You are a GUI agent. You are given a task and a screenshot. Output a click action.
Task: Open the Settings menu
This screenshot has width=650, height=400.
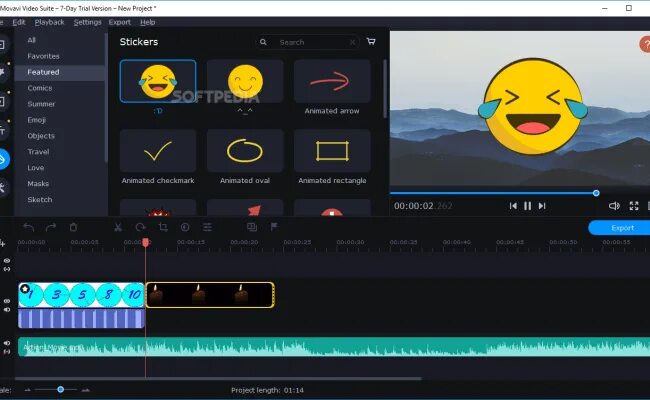point(87,22)
